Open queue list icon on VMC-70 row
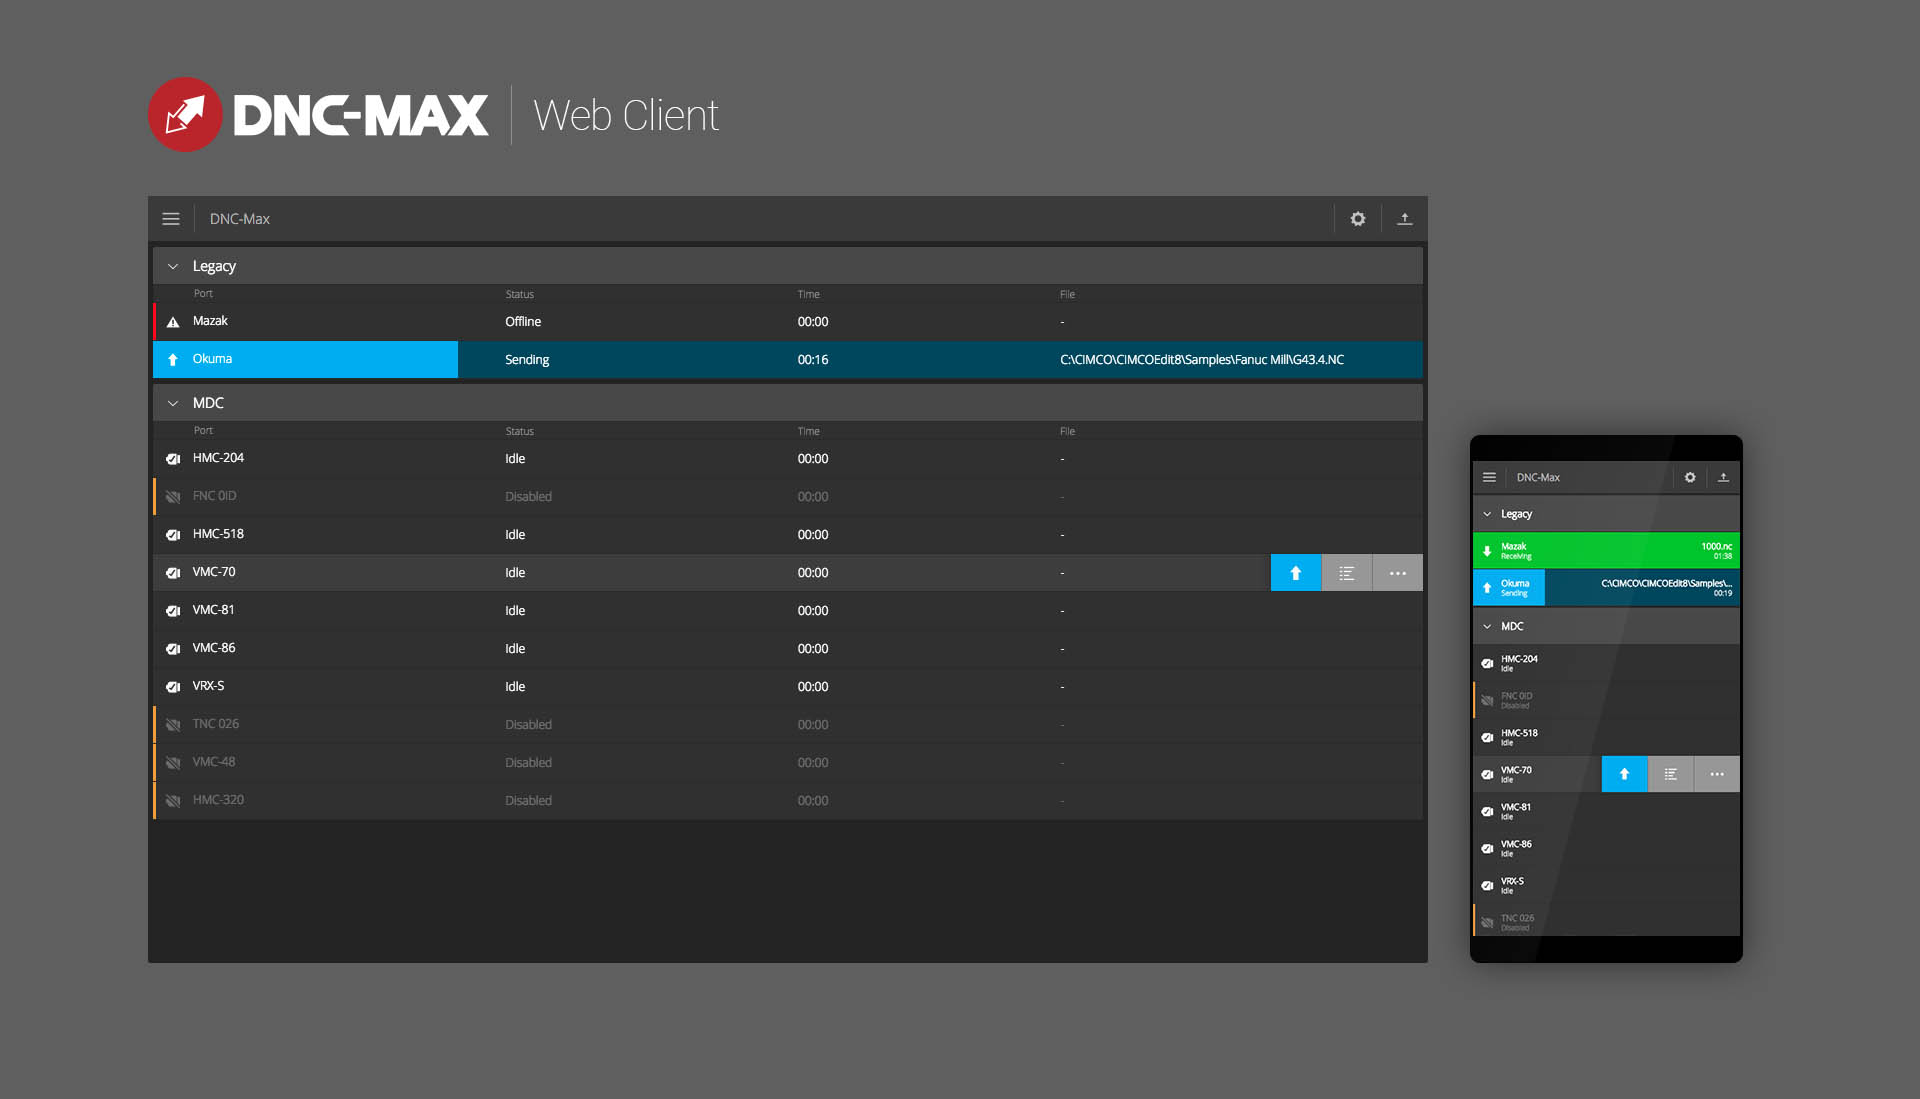The height and width of the screenshot is (1099, 1920). (x=1346, y=573)
